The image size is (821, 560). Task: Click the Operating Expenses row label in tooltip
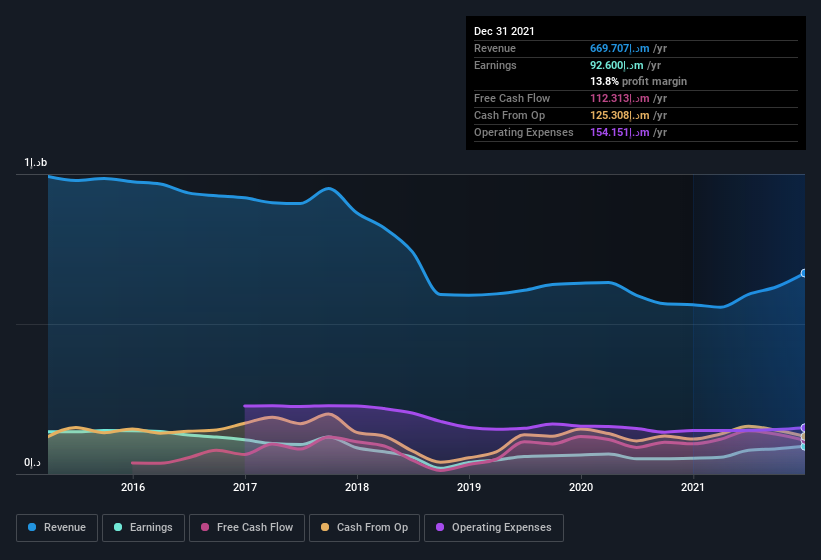click(524, 132)
